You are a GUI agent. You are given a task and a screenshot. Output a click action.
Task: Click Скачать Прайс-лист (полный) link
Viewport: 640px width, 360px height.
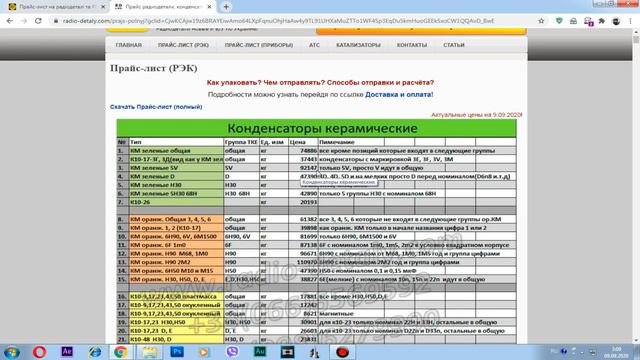[156, 107]
